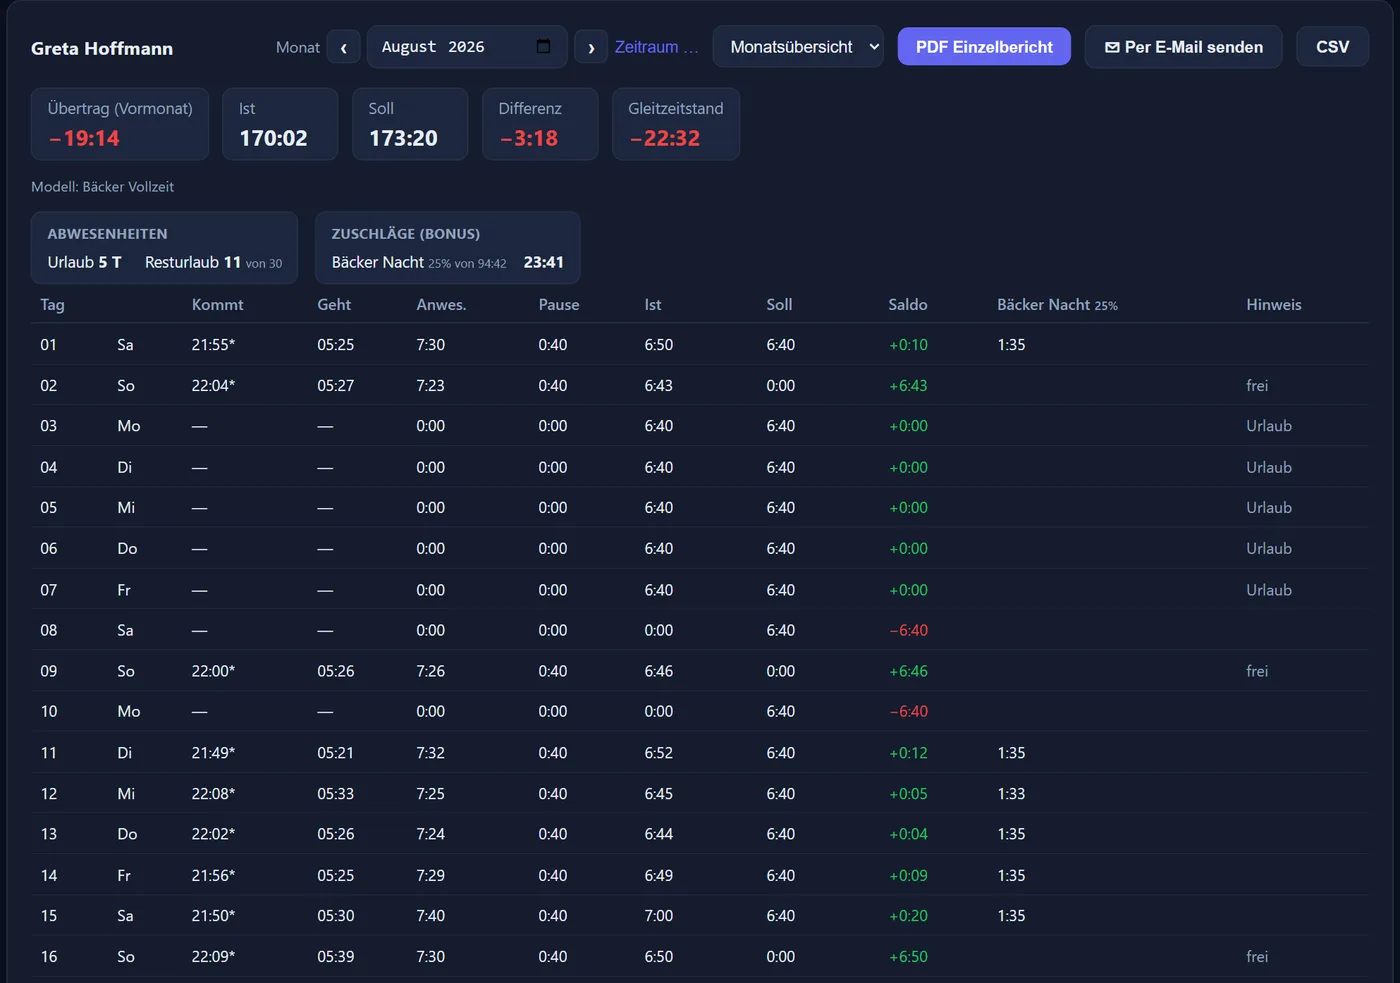Click the Tag column header
The image size is (1400, 983).
pyautogui.click(x=52, y=305)
